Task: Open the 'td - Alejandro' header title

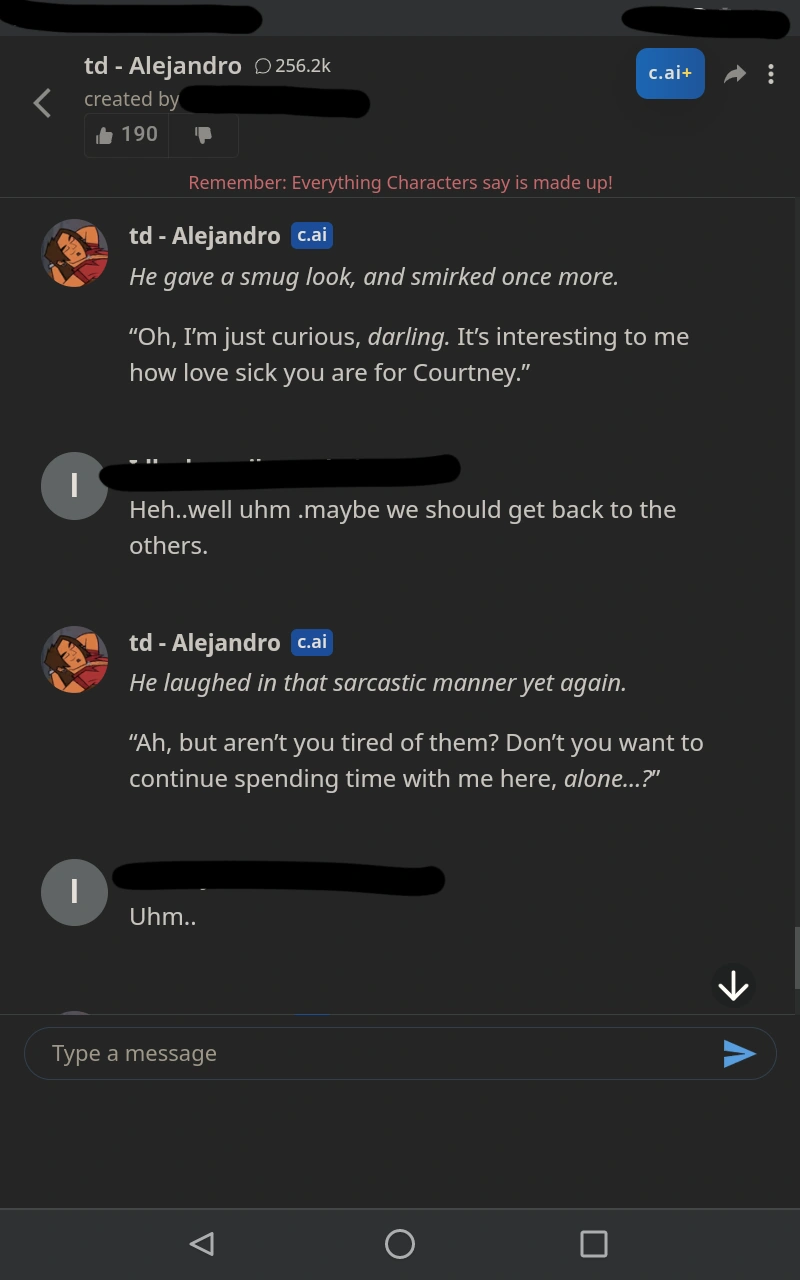Action: [x=163, y=66]
